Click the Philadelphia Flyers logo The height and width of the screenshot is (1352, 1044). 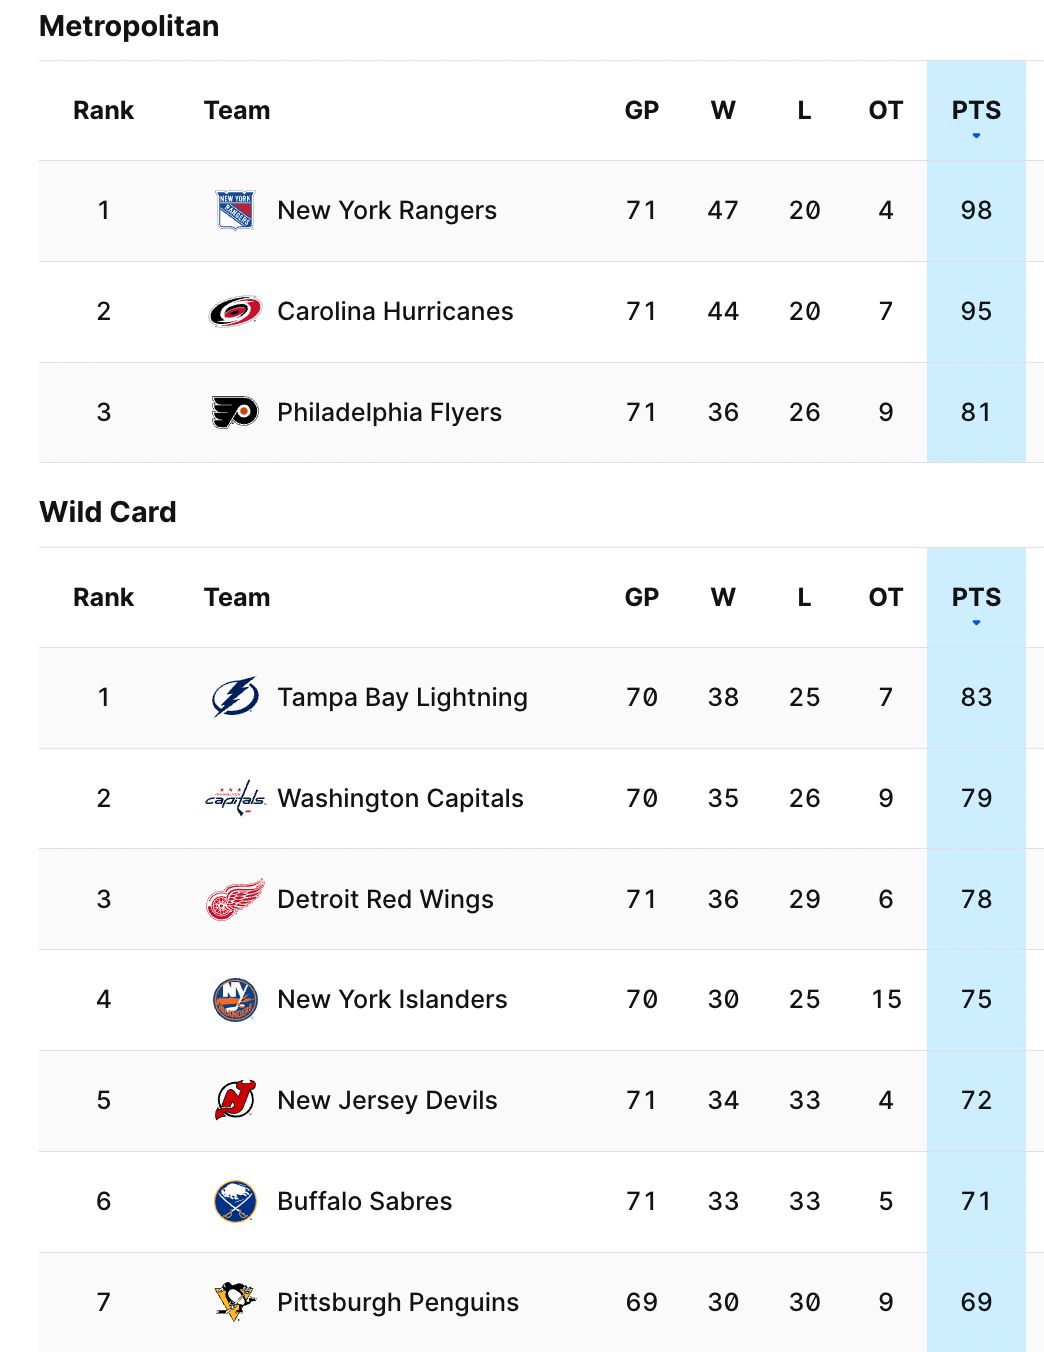pyautogui.click(x=234, y=412)
